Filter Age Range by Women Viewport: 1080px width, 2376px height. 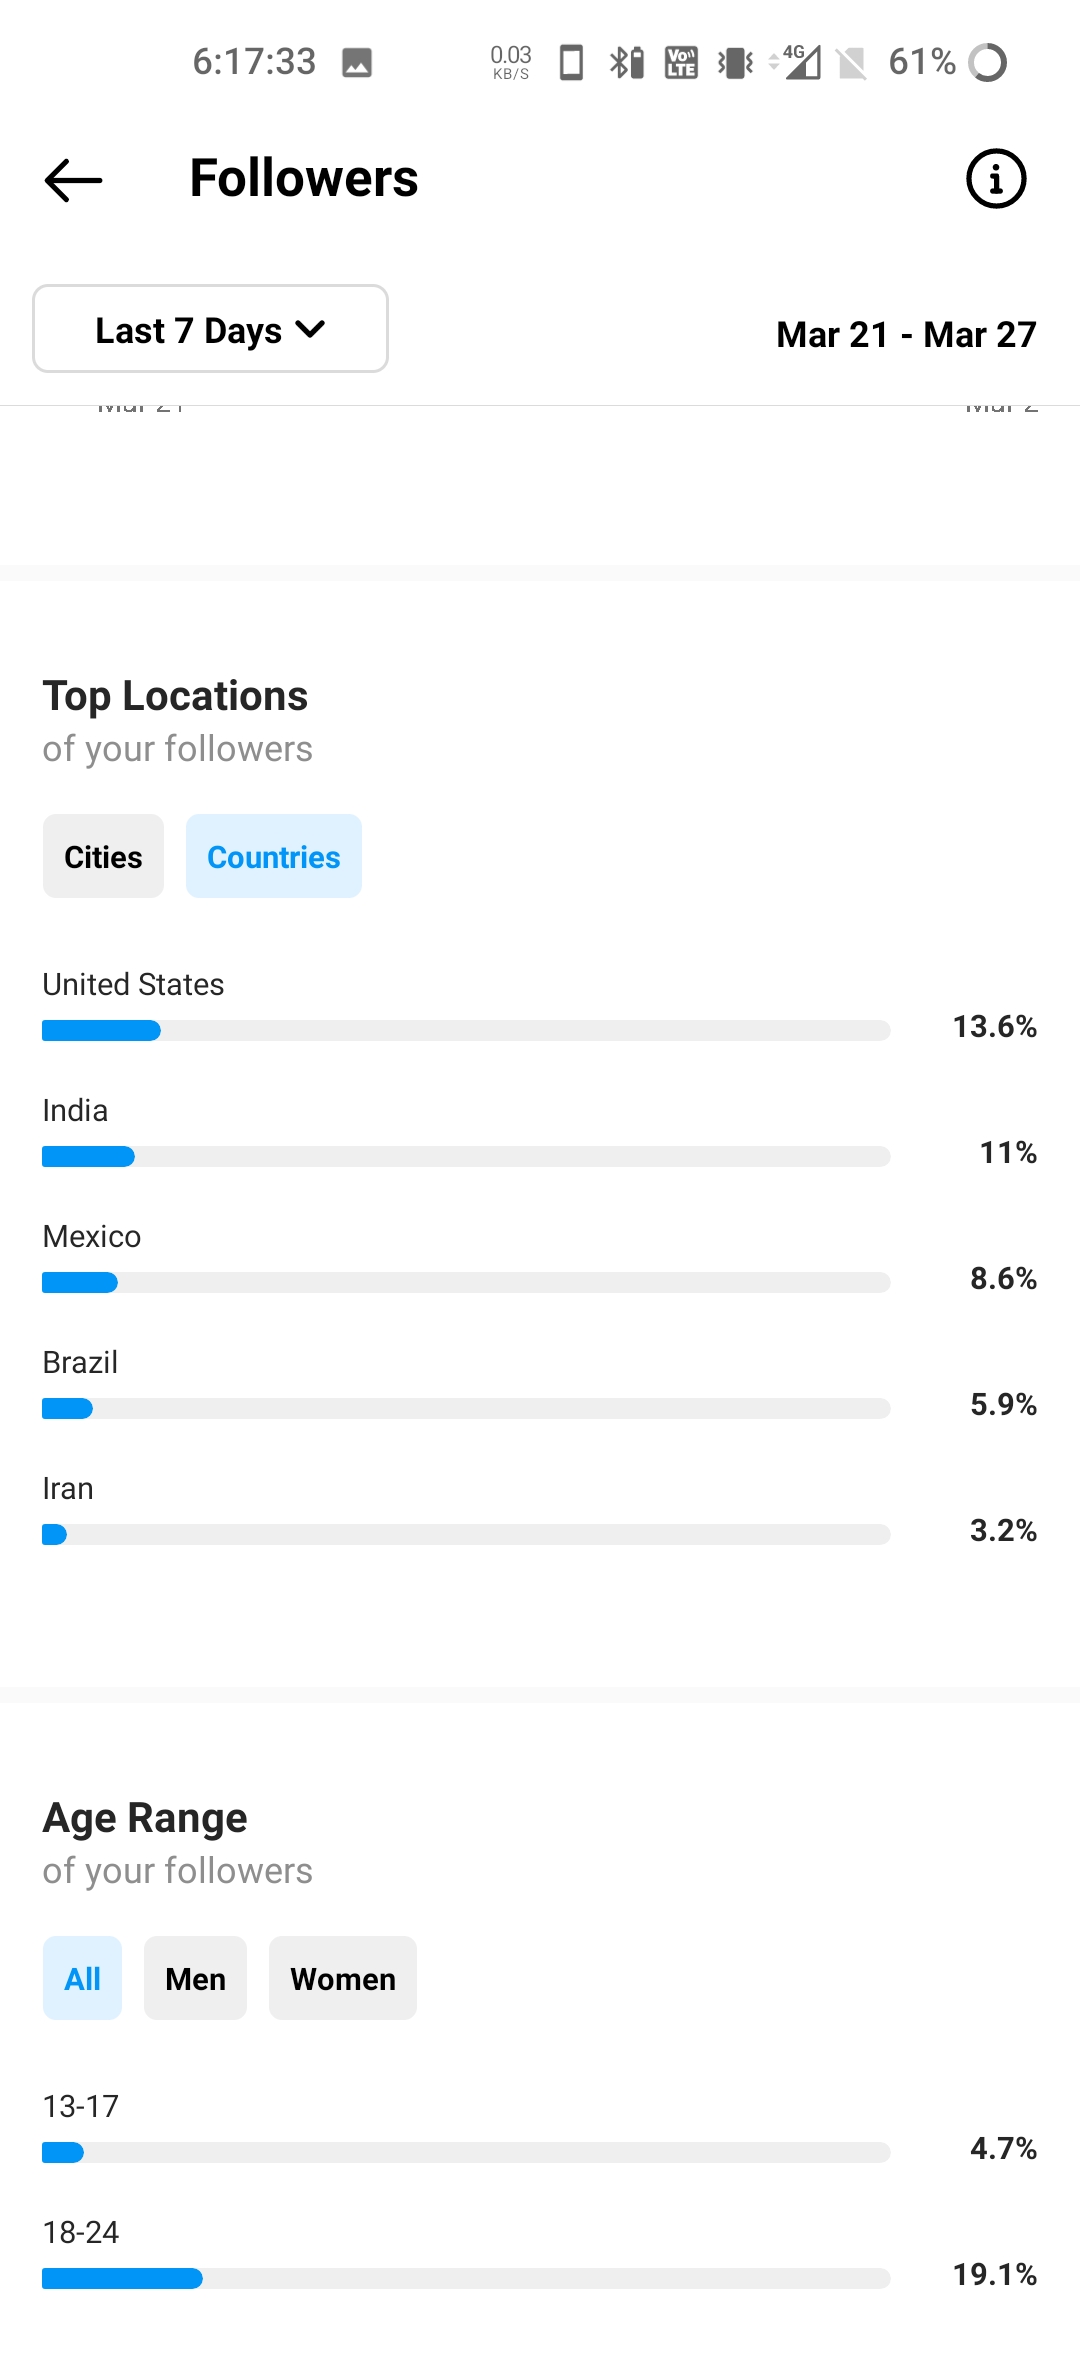(x=343, y=1979)
